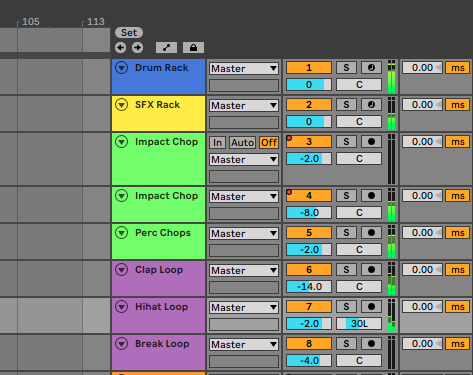Toggle the lock envelopes icon
Screen dimensions: 473x375
(x=193, y=48)
